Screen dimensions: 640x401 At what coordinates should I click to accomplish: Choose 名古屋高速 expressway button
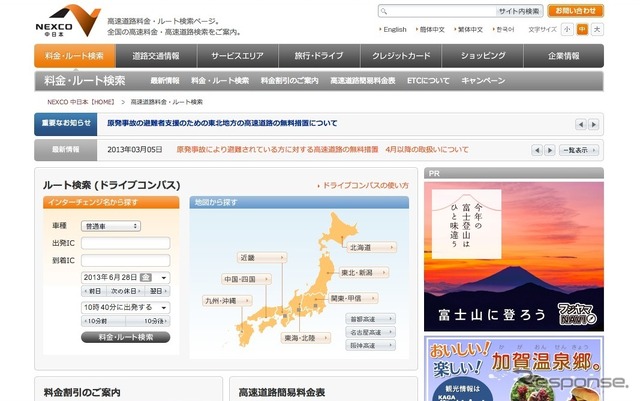[371, 332]
